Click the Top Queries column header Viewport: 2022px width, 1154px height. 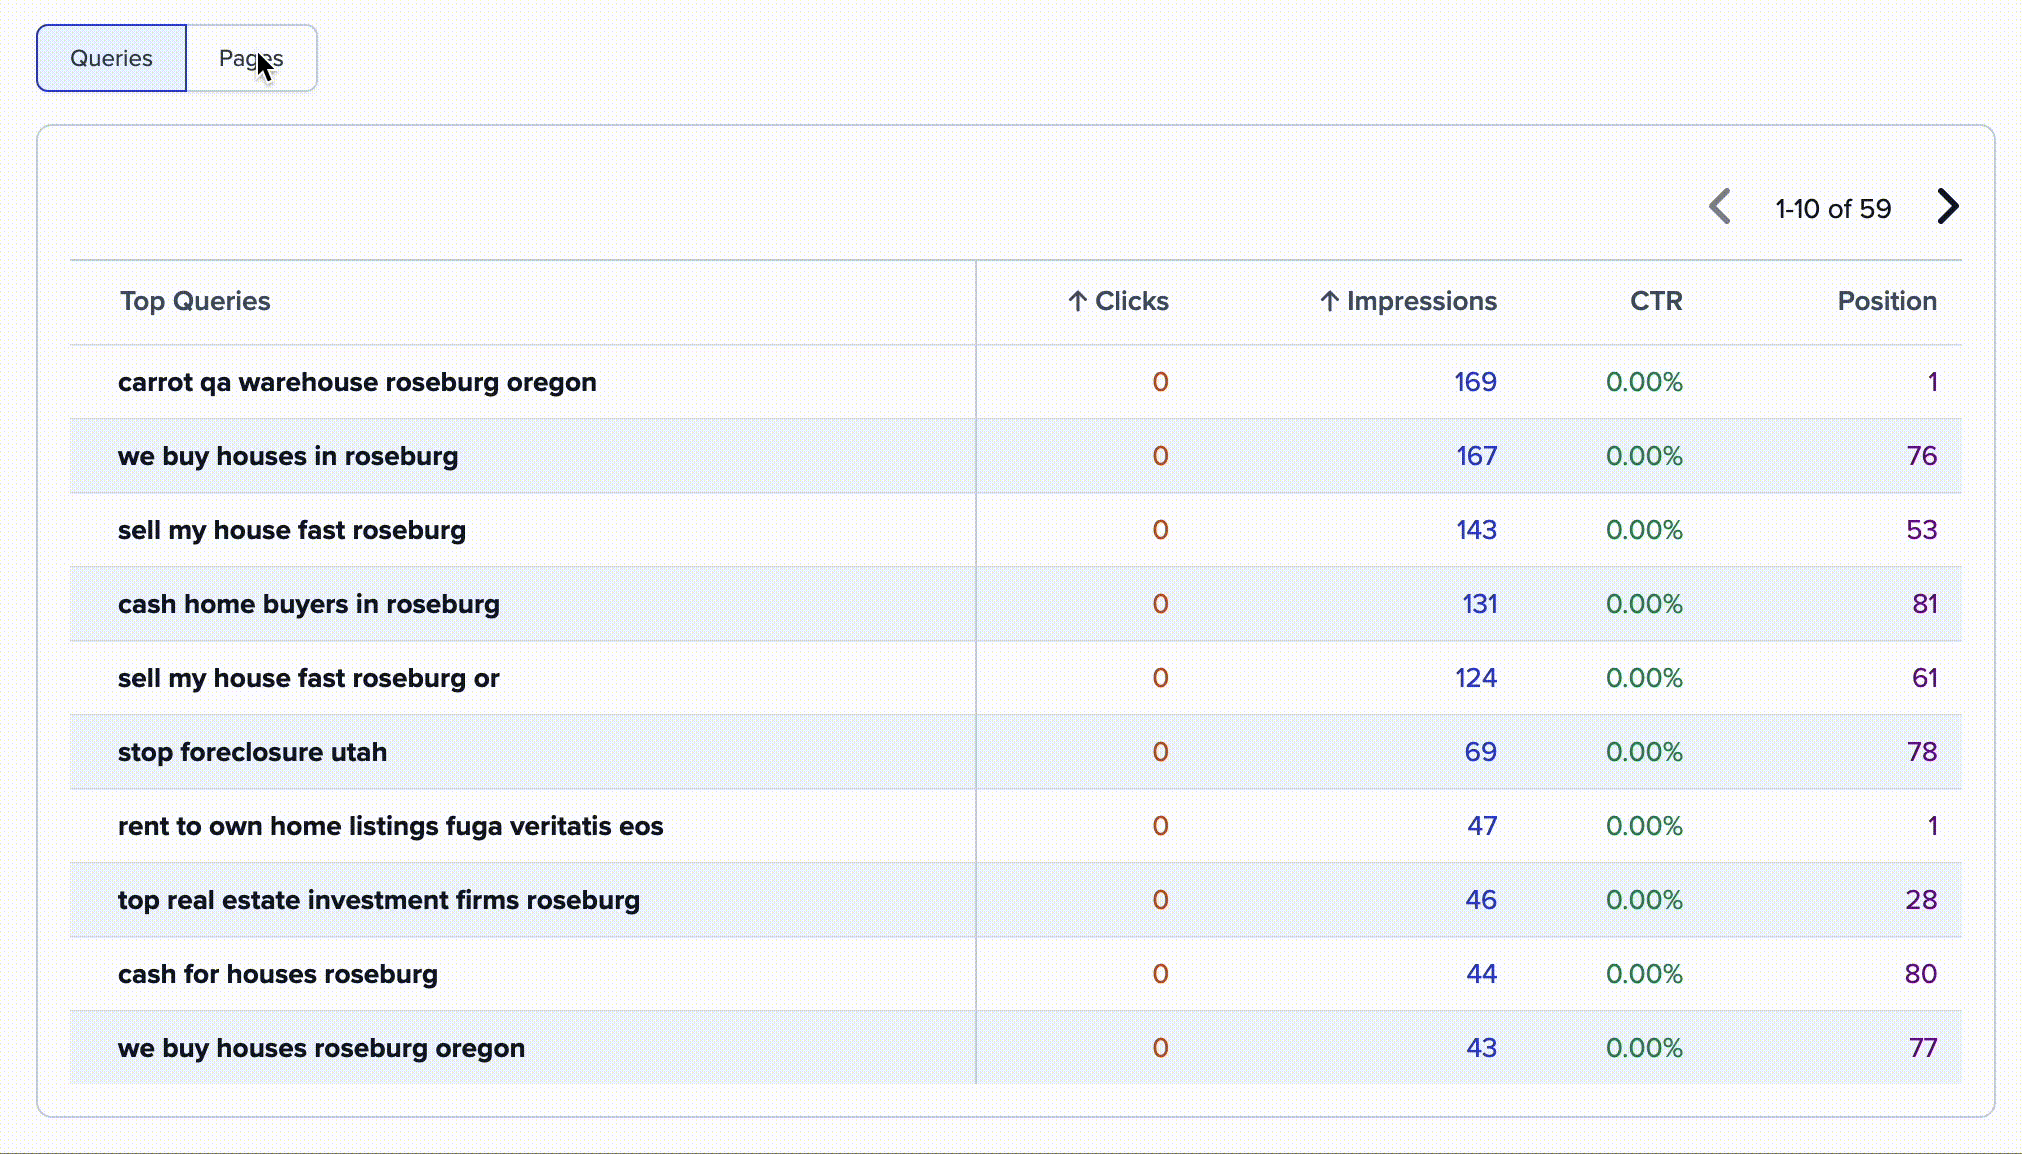(195, 301)
